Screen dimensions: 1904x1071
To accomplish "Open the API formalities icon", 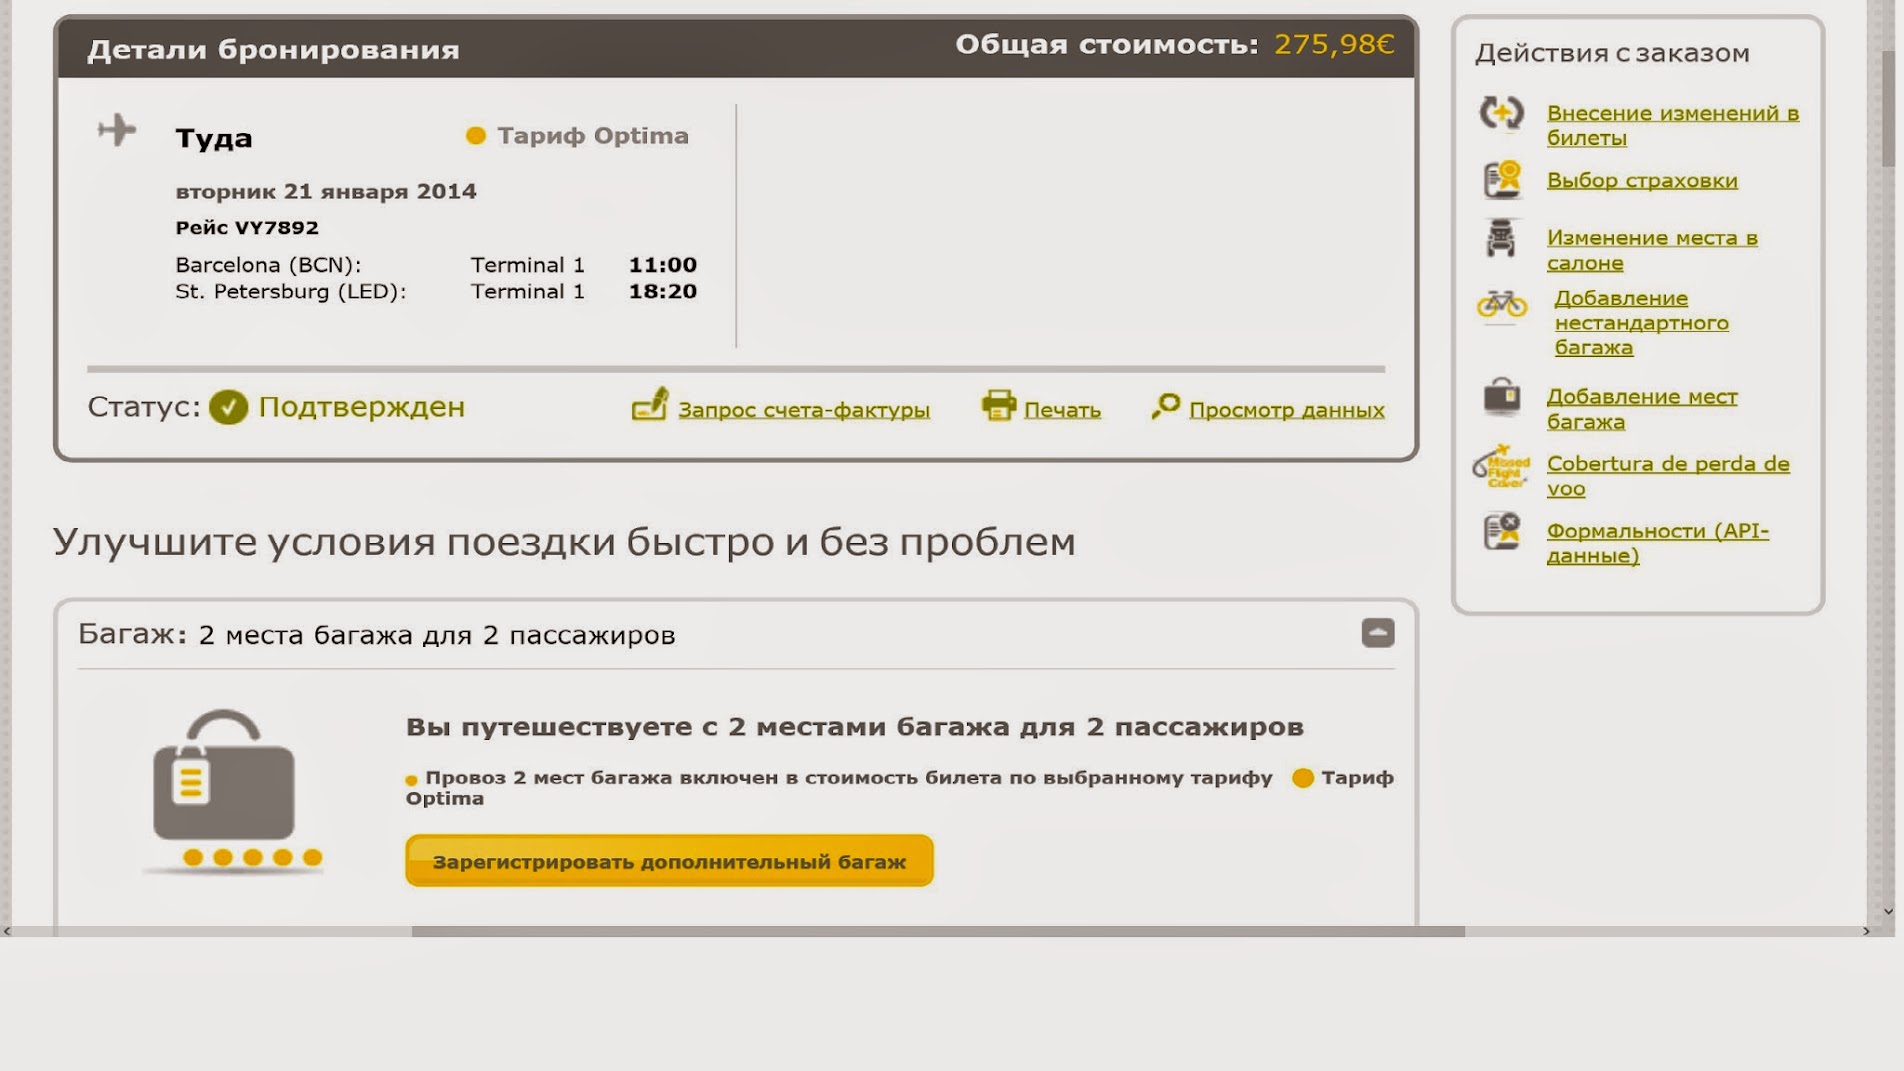I will (x=1501, y=531).
